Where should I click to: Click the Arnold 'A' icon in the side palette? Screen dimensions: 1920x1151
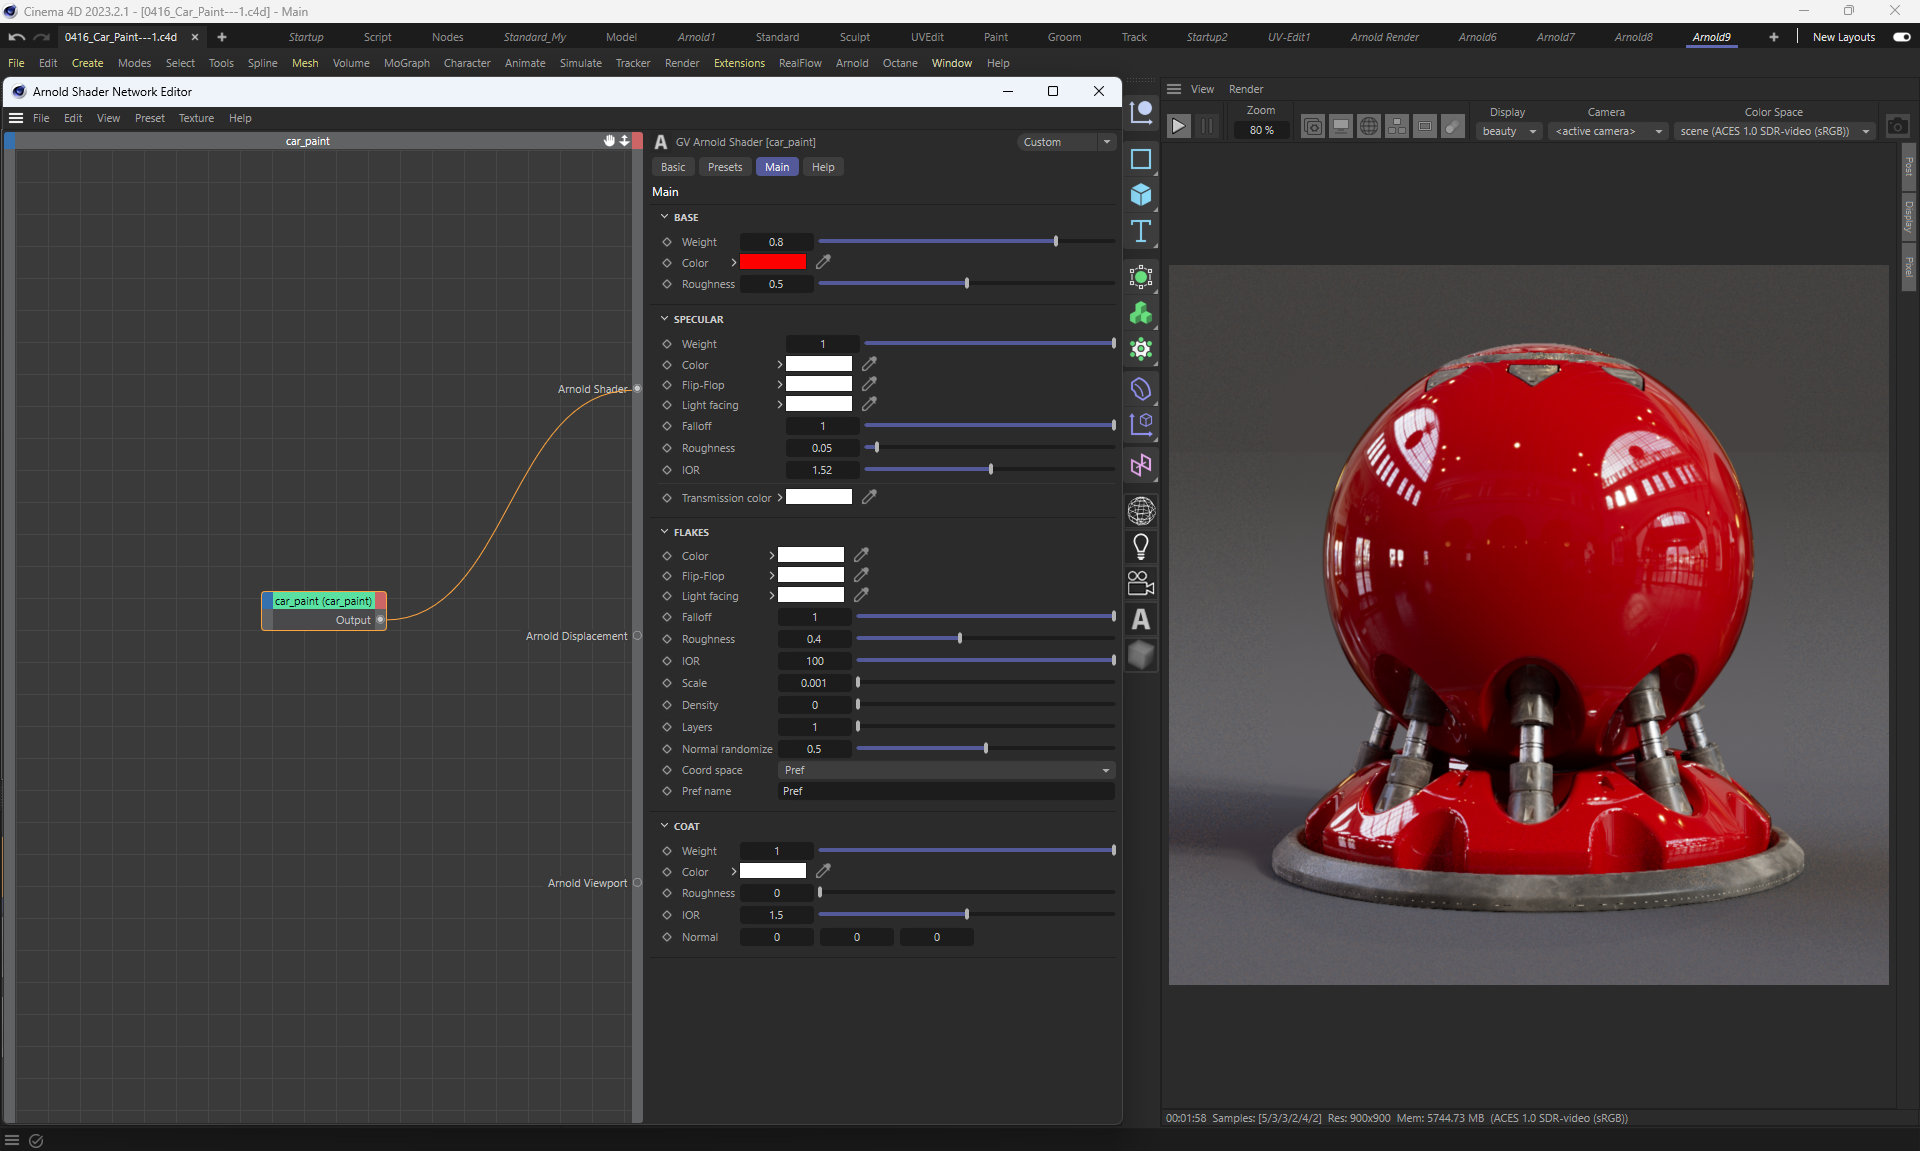[x=1141, y=620]
